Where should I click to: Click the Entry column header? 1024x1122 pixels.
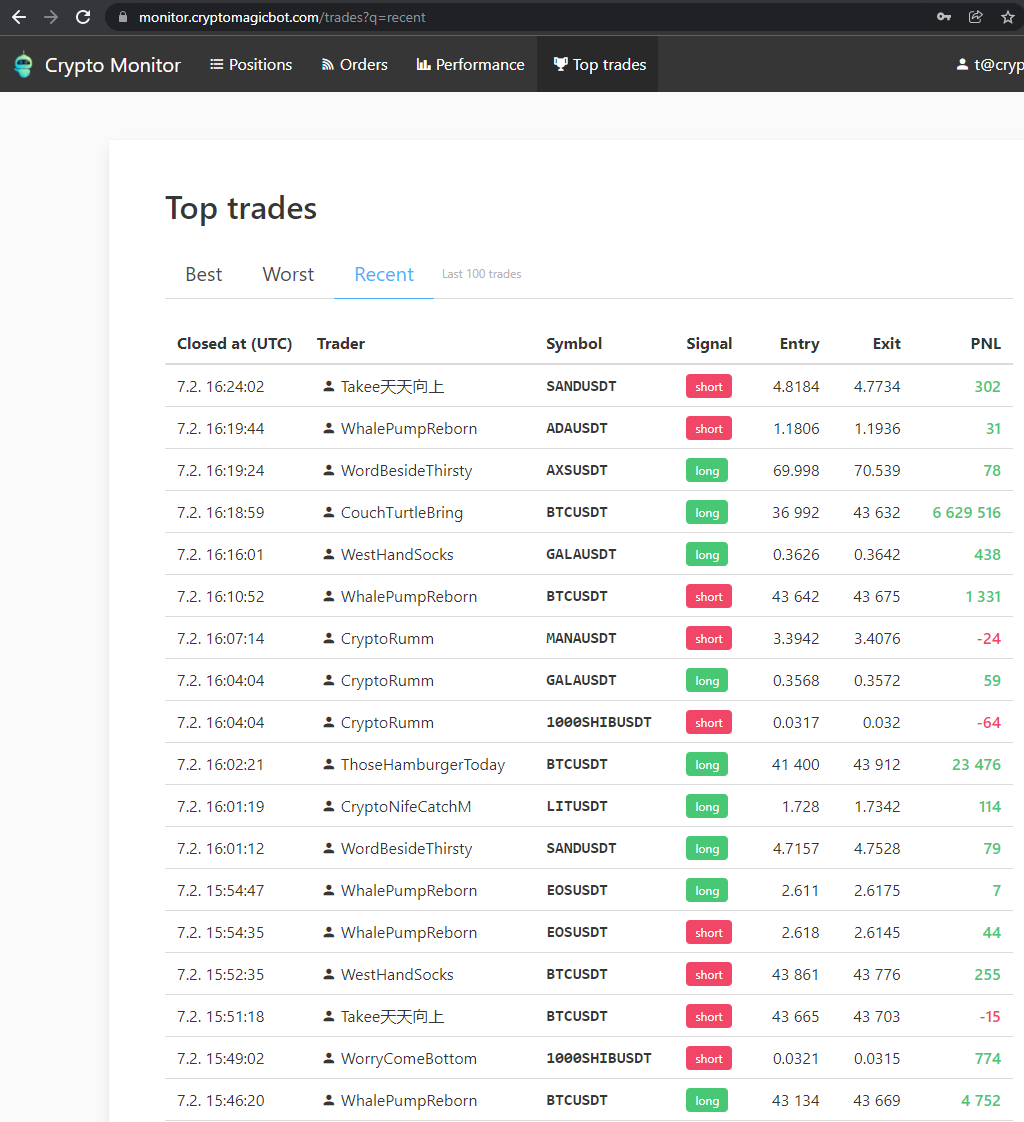[x=799, y=343]
